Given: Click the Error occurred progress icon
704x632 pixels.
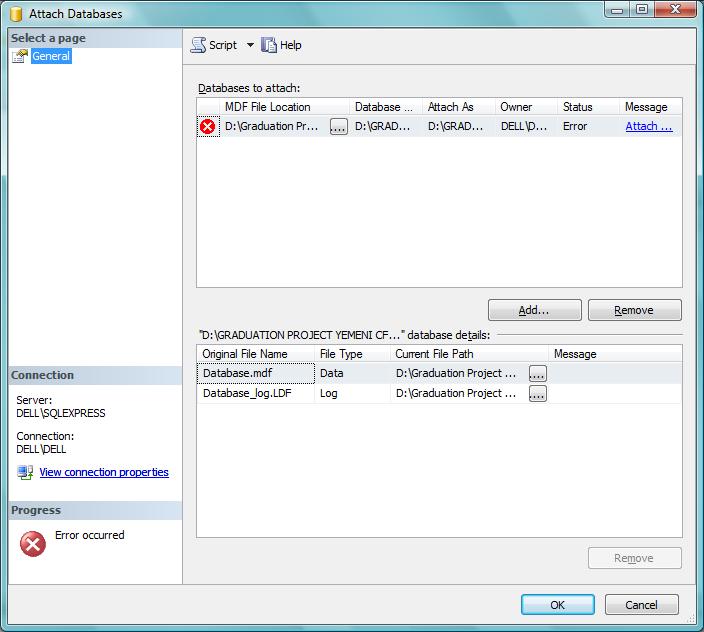Looking at the screenshot, I should (33, 544).
